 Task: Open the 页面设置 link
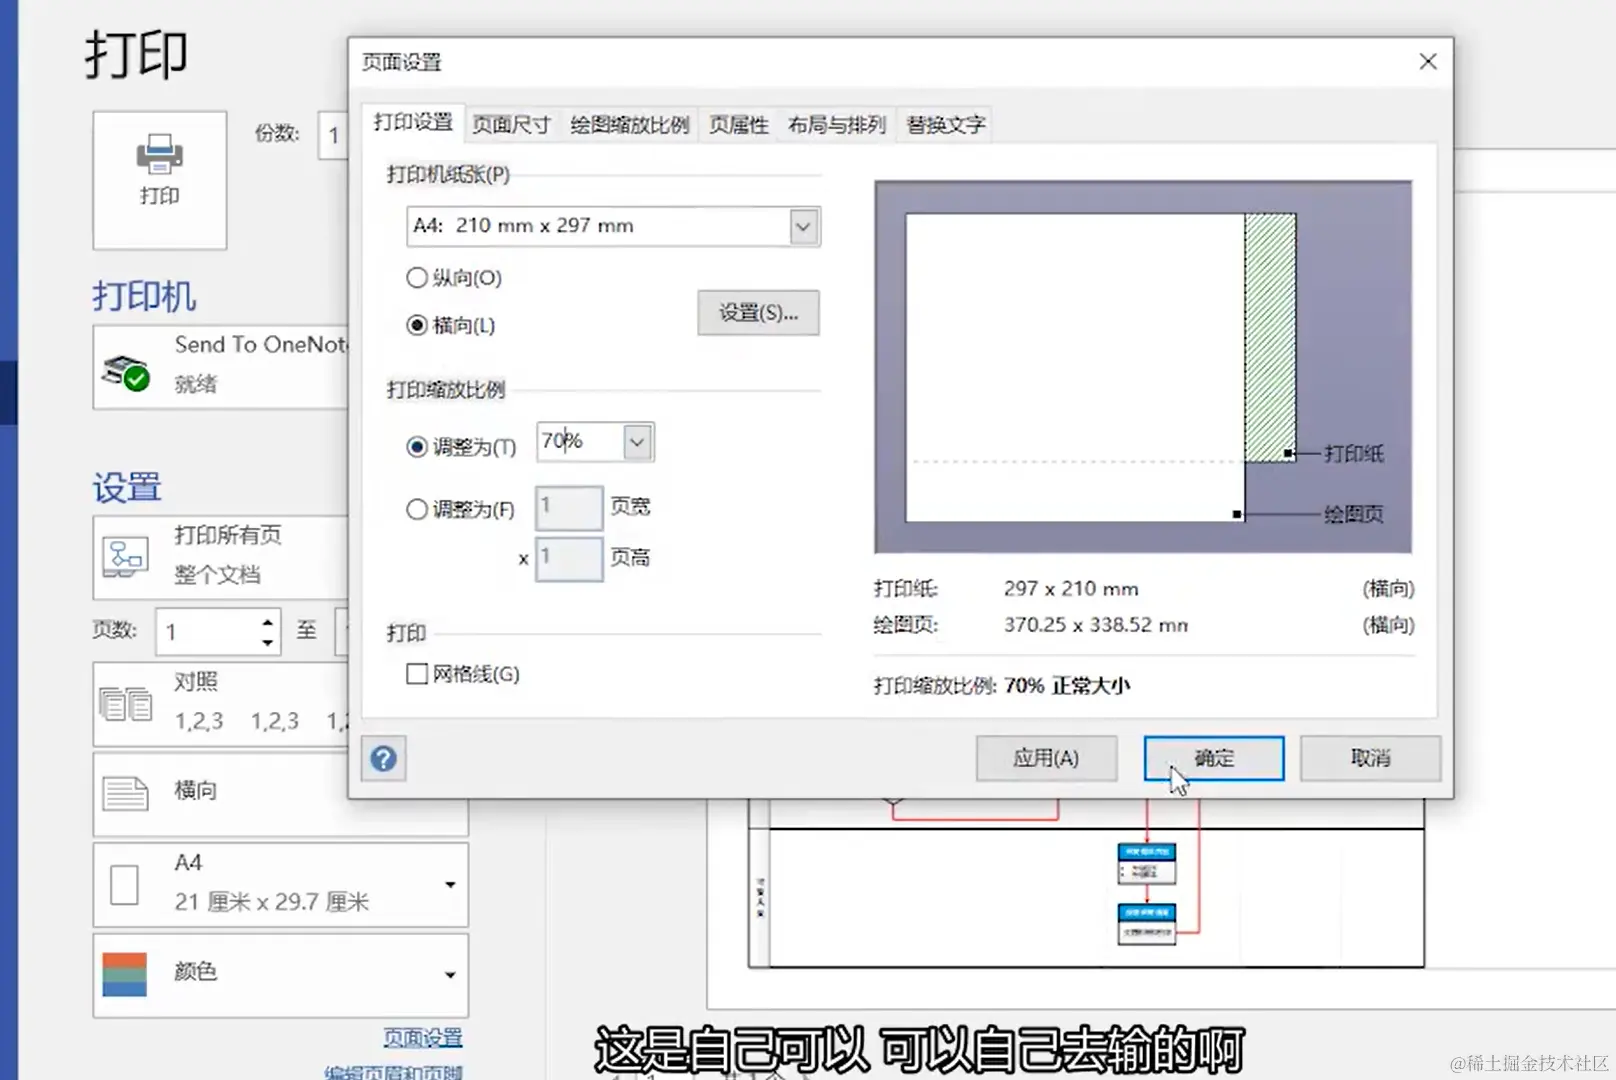[423, 1037]
